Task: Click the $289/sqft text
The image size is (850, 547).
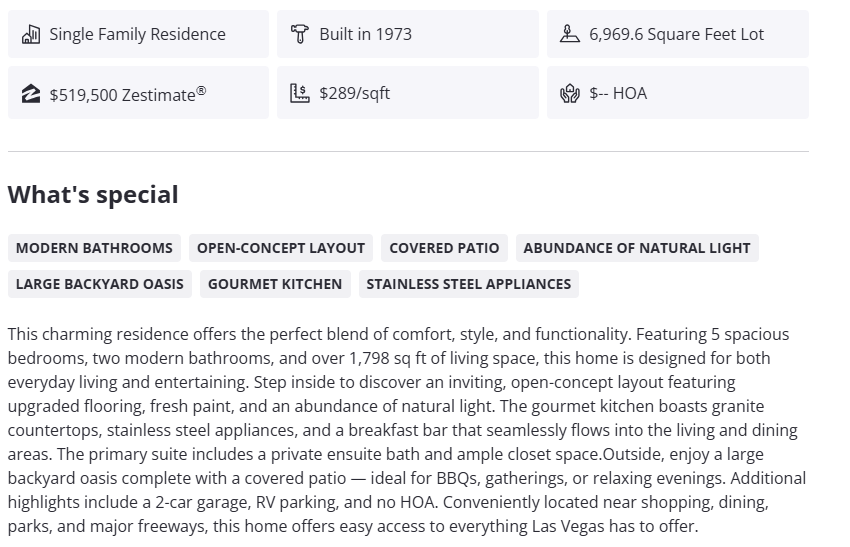Action: (355, 93)
